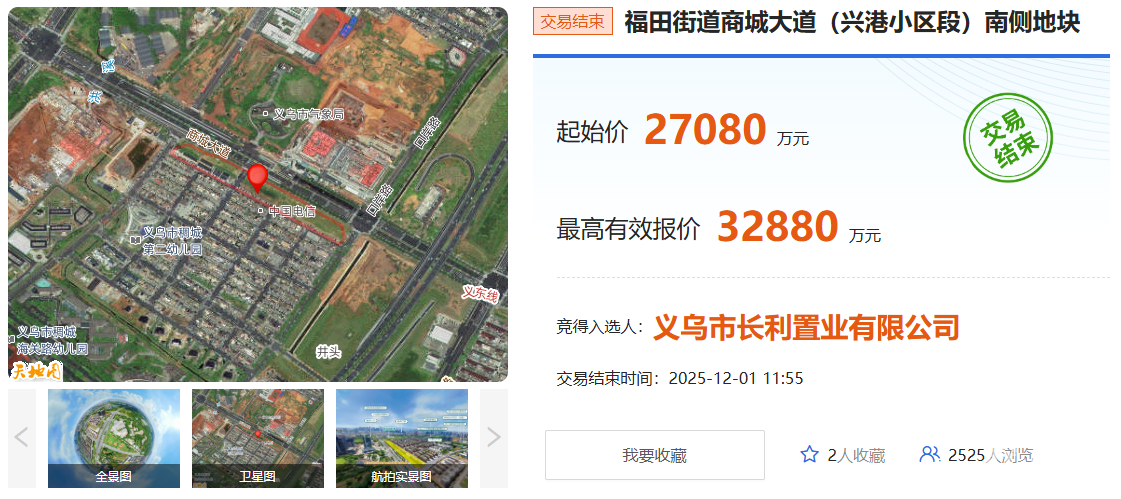Show next thumbnails with right arrow

(x=494, y=438)
